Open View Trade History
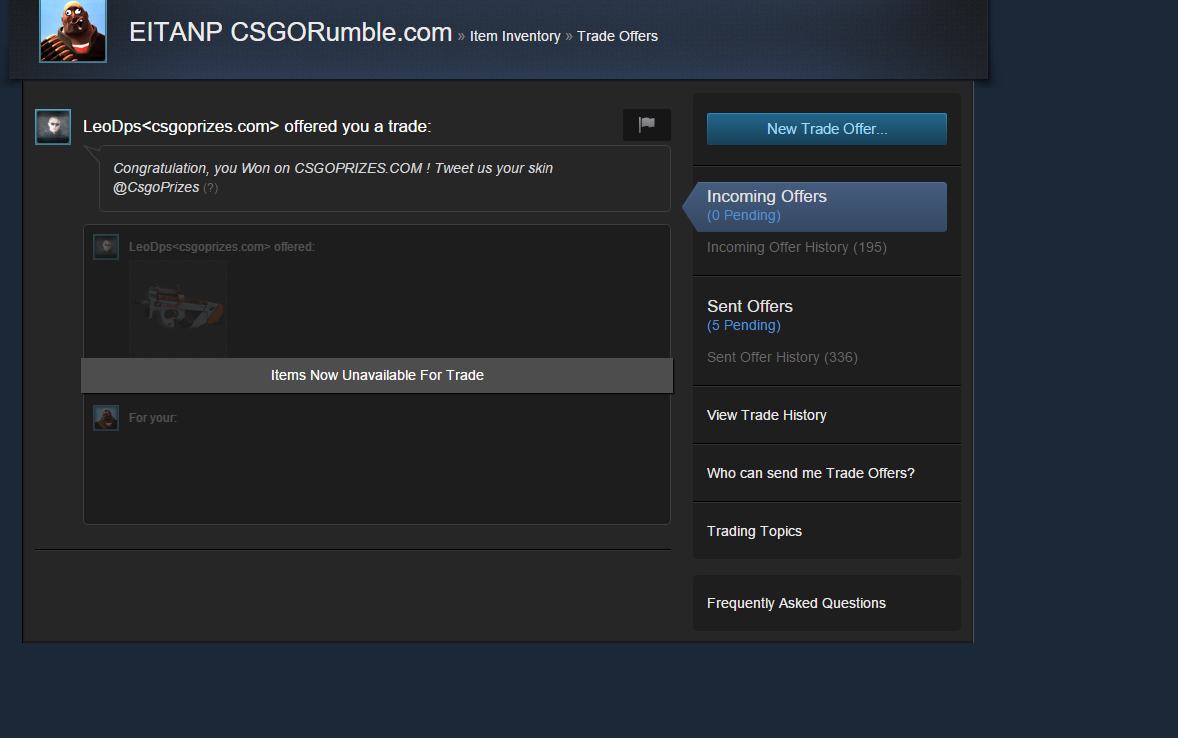Screen dimensions: 1178x738 click(766, 416)
